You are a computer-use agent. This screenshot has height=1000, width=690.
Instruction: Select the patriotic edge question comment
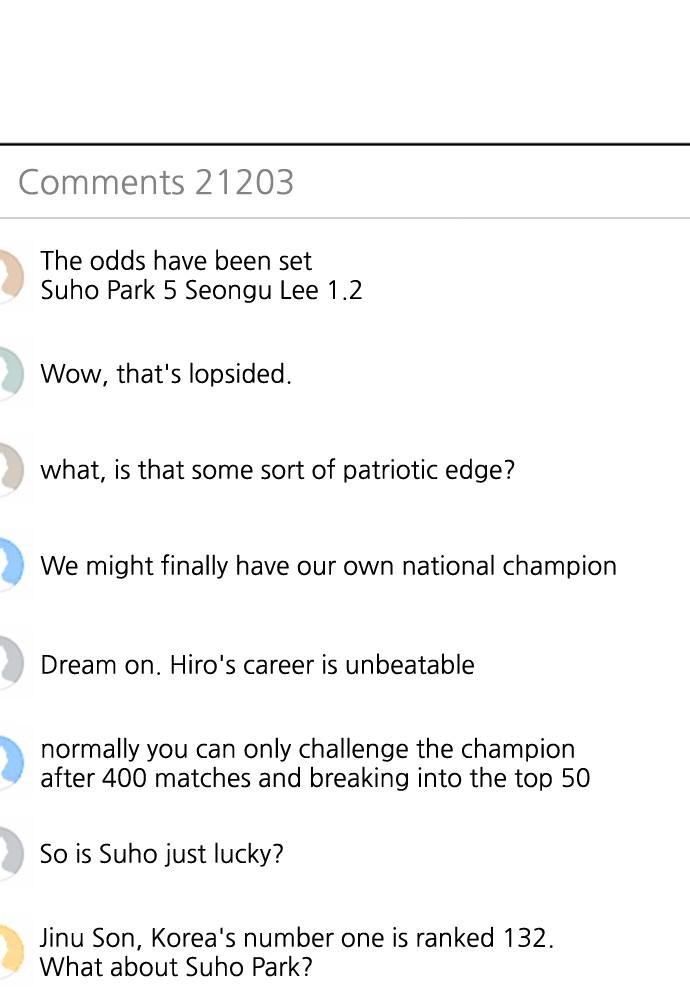tap(277, 470)
